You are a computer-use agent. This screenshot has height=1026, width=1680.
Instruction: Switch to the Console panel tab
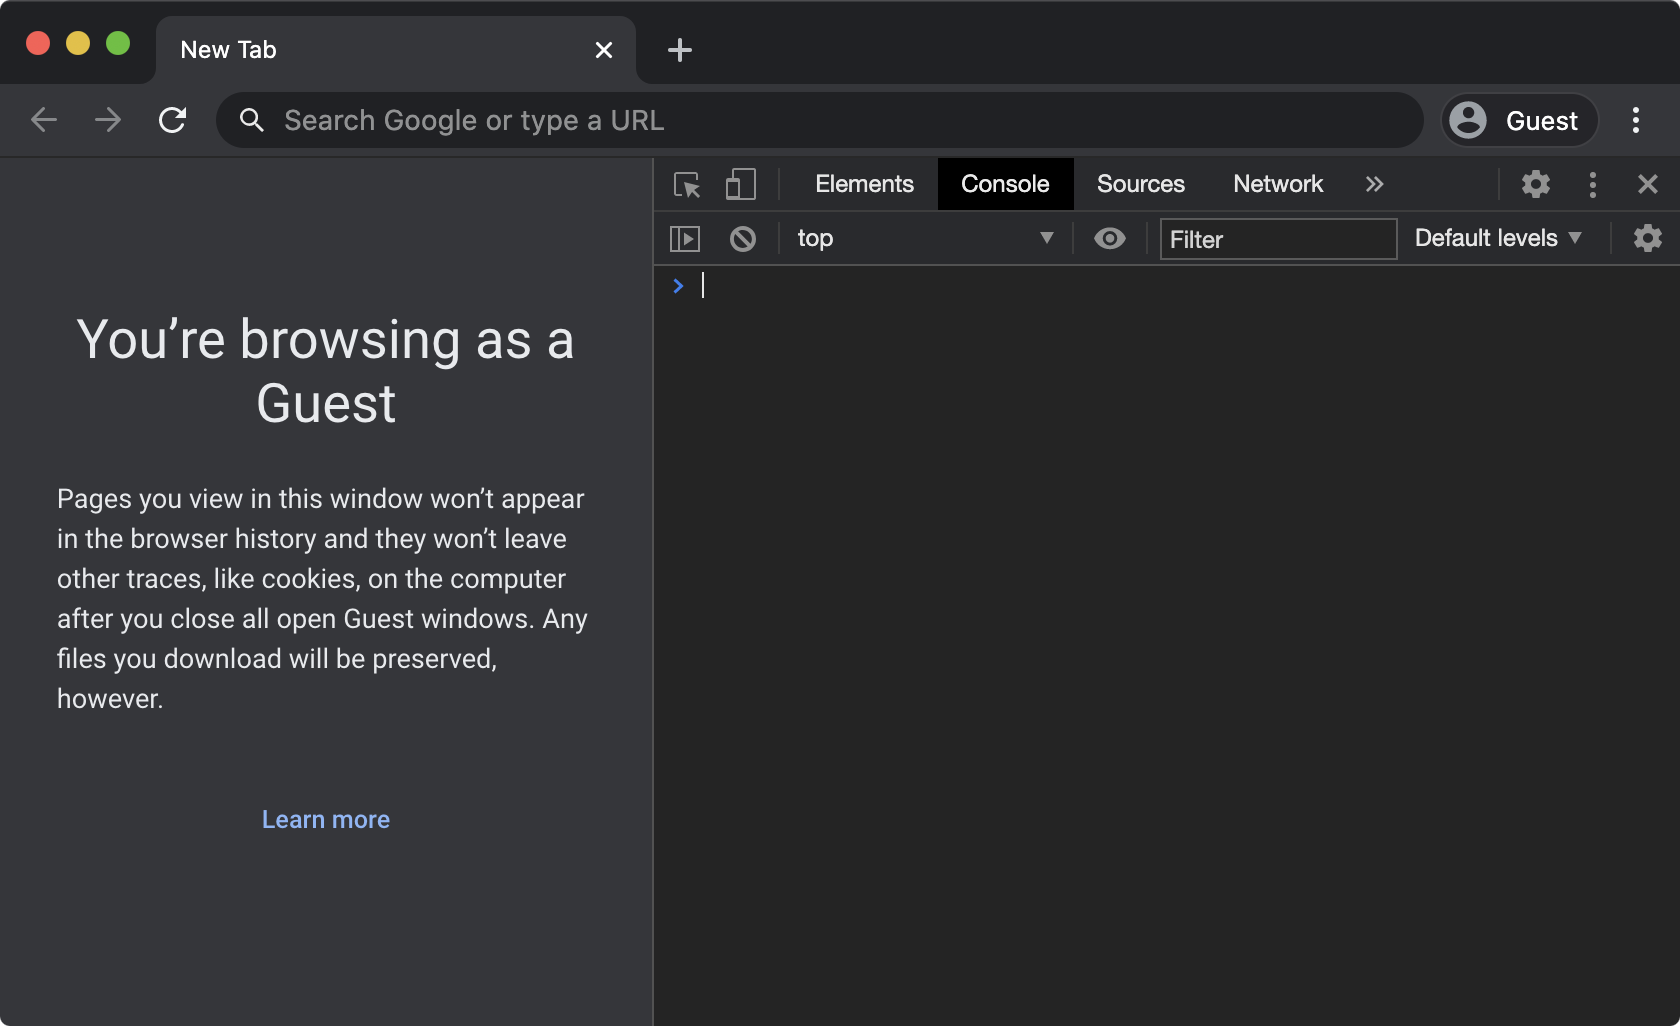pyautogui.click(x=1005, y=184)
